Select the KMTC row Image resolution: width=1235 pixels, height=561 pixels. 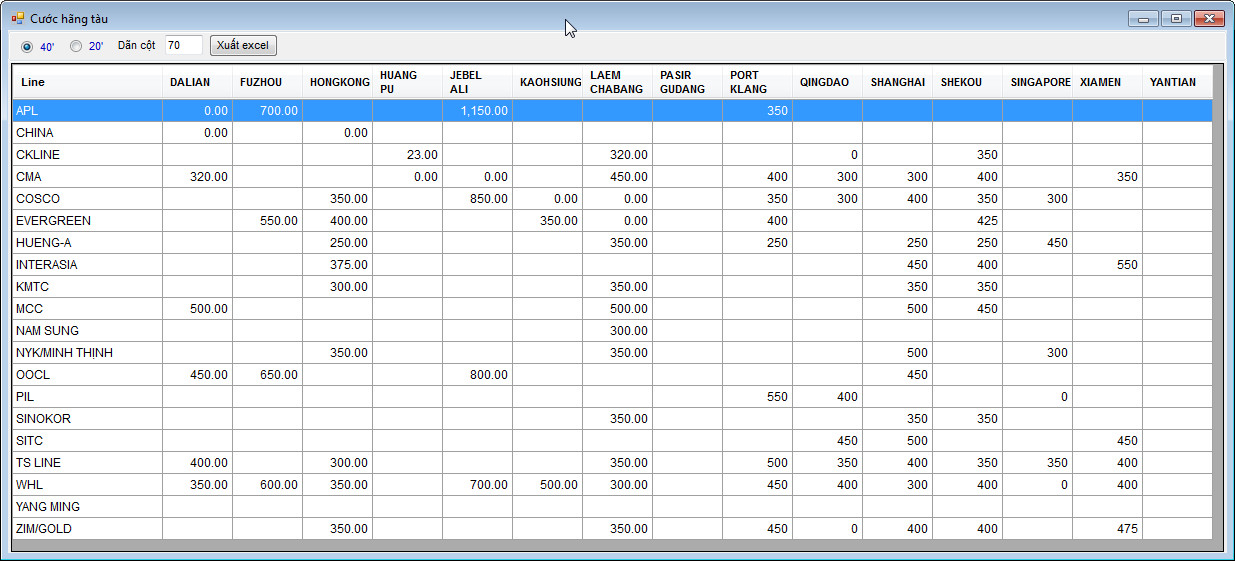click(612, 286)
